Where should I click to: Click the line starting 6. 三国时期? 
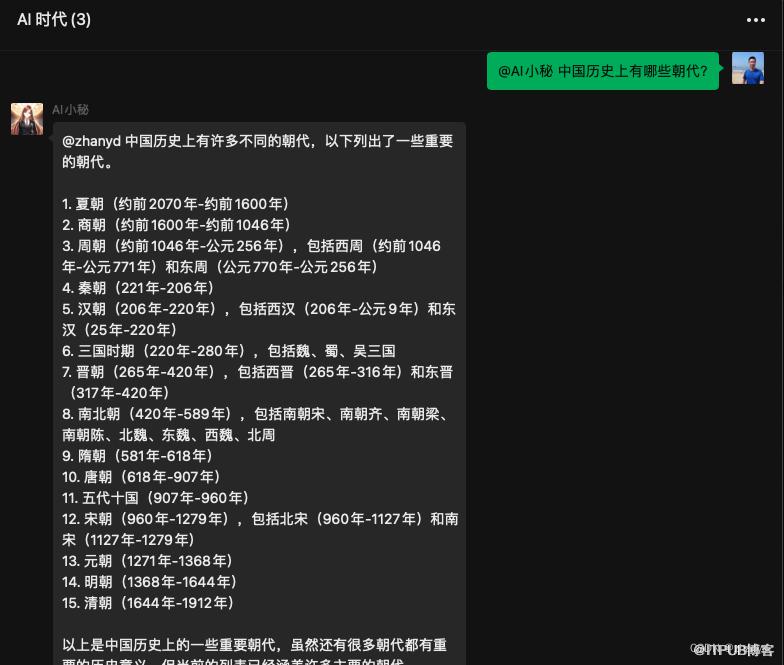(229, 351)
